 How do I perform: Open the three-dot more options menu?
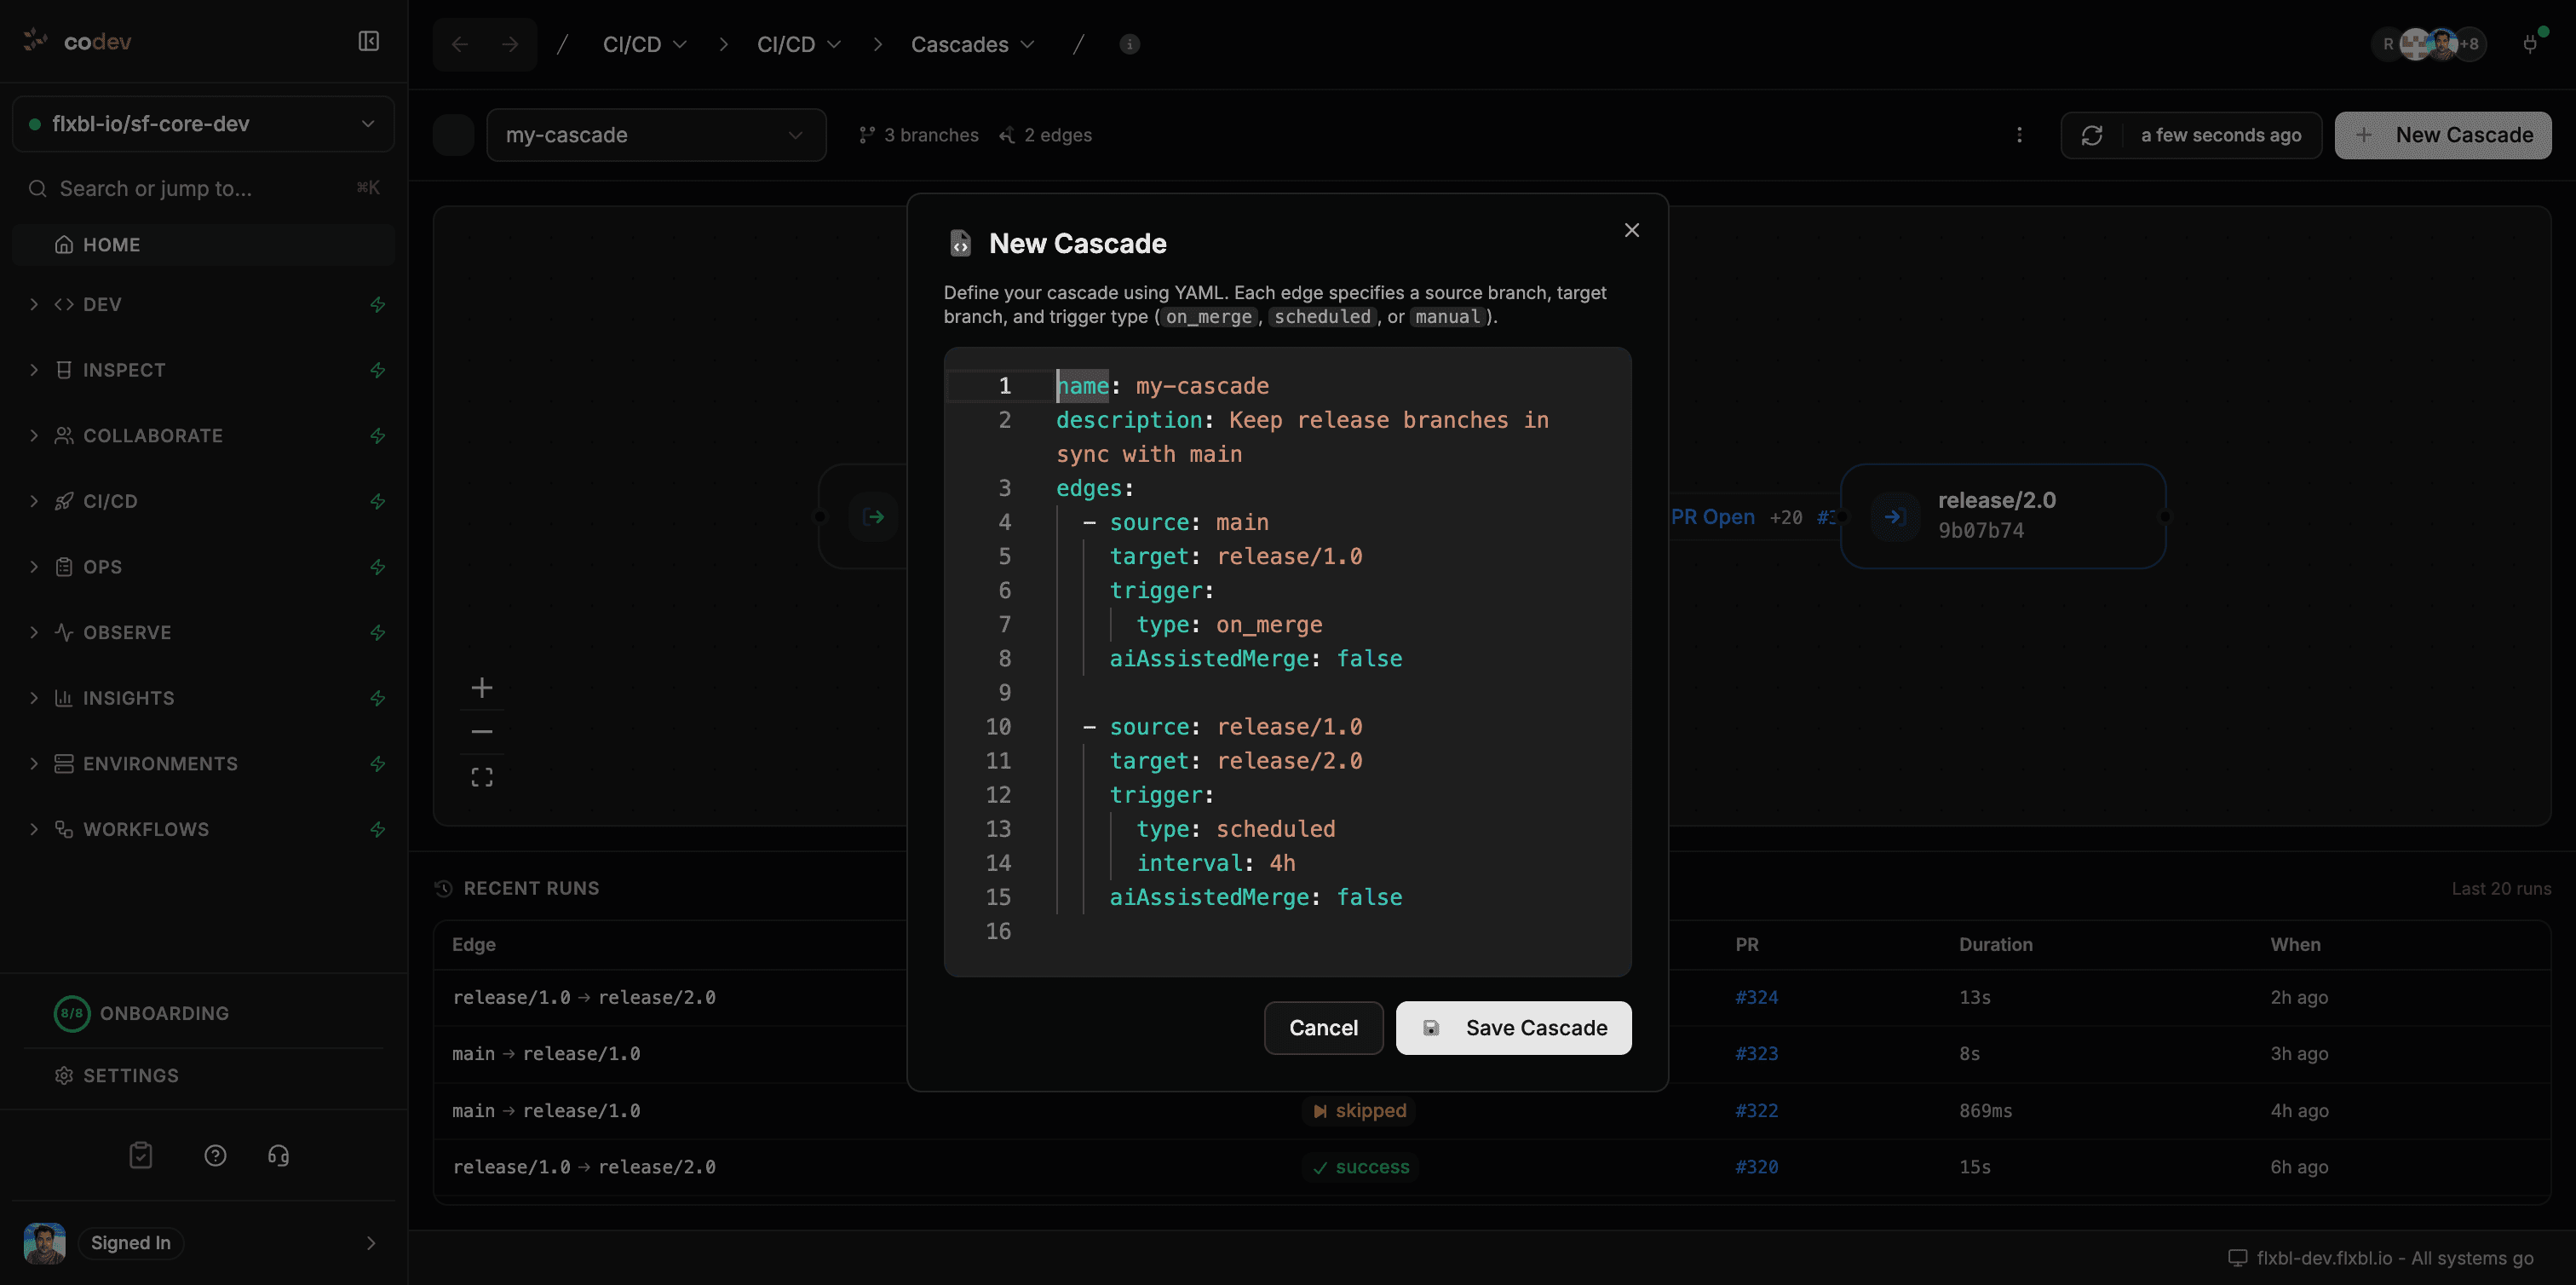[x=2019, y=135]
